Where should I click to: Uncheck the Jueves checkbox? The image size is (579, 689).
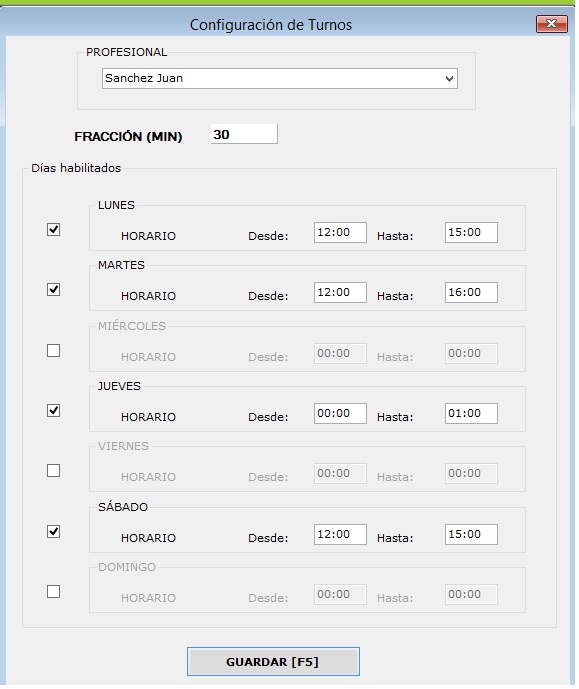(x=54, y=410)
